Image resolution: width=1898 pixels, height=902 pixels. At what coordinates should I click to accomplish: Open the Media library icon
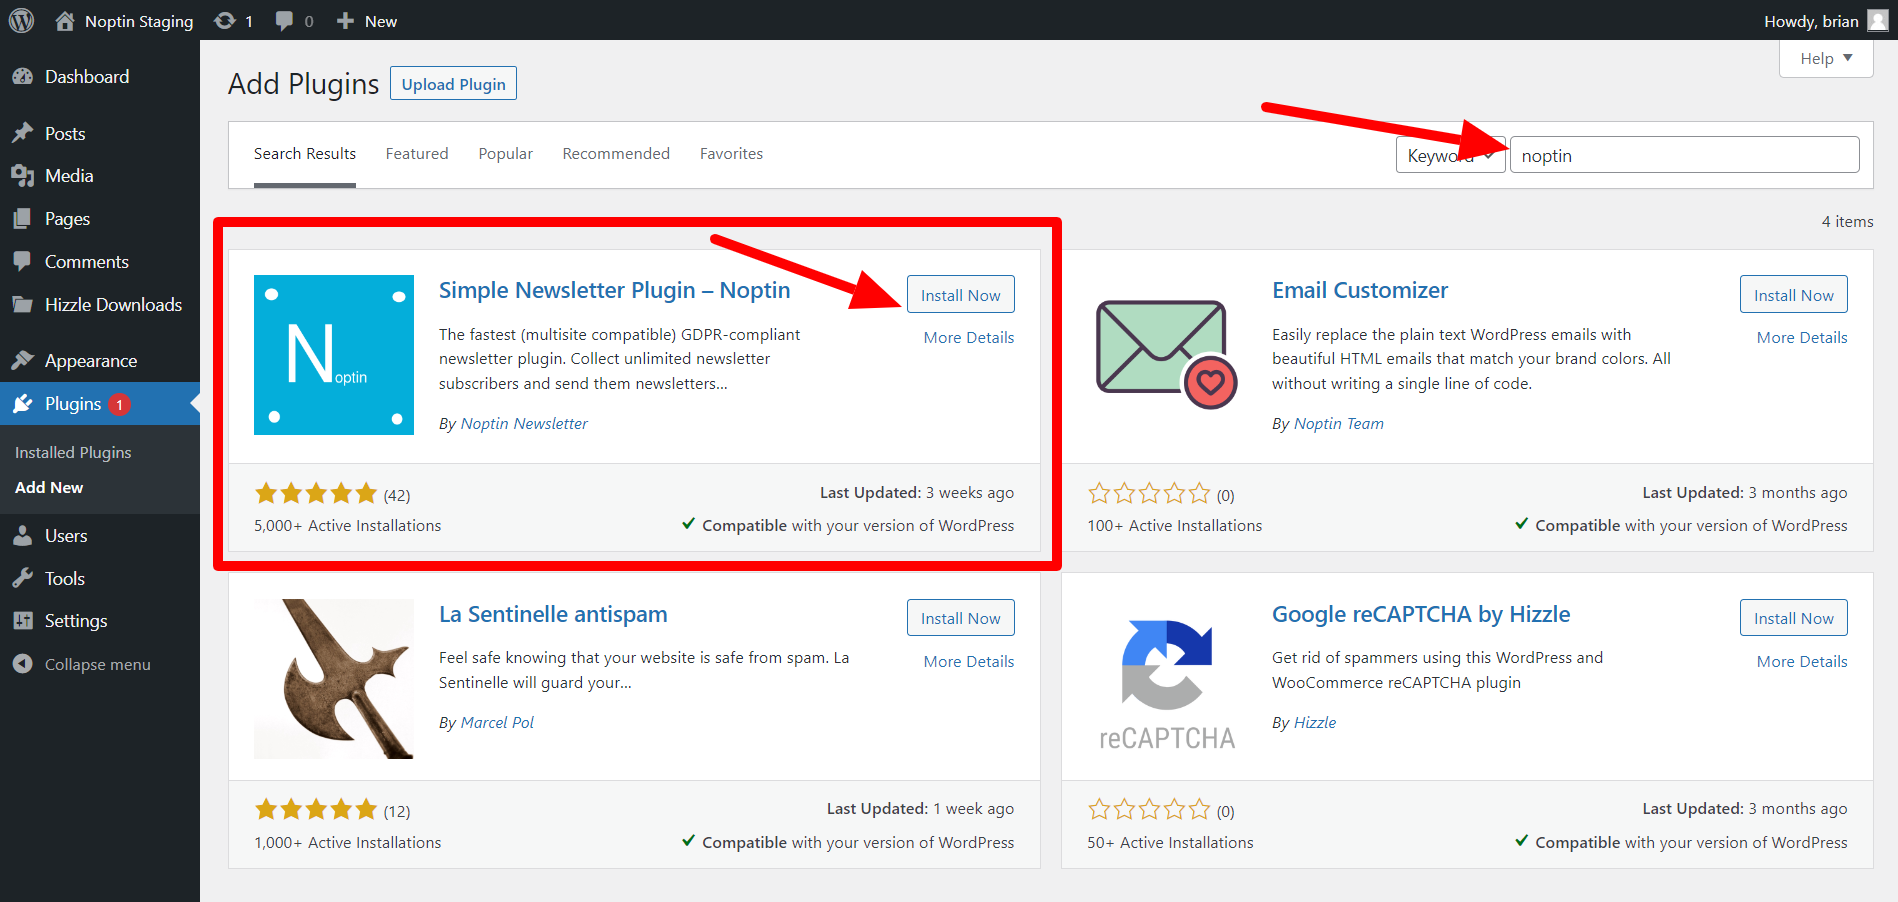click(23, 175)
